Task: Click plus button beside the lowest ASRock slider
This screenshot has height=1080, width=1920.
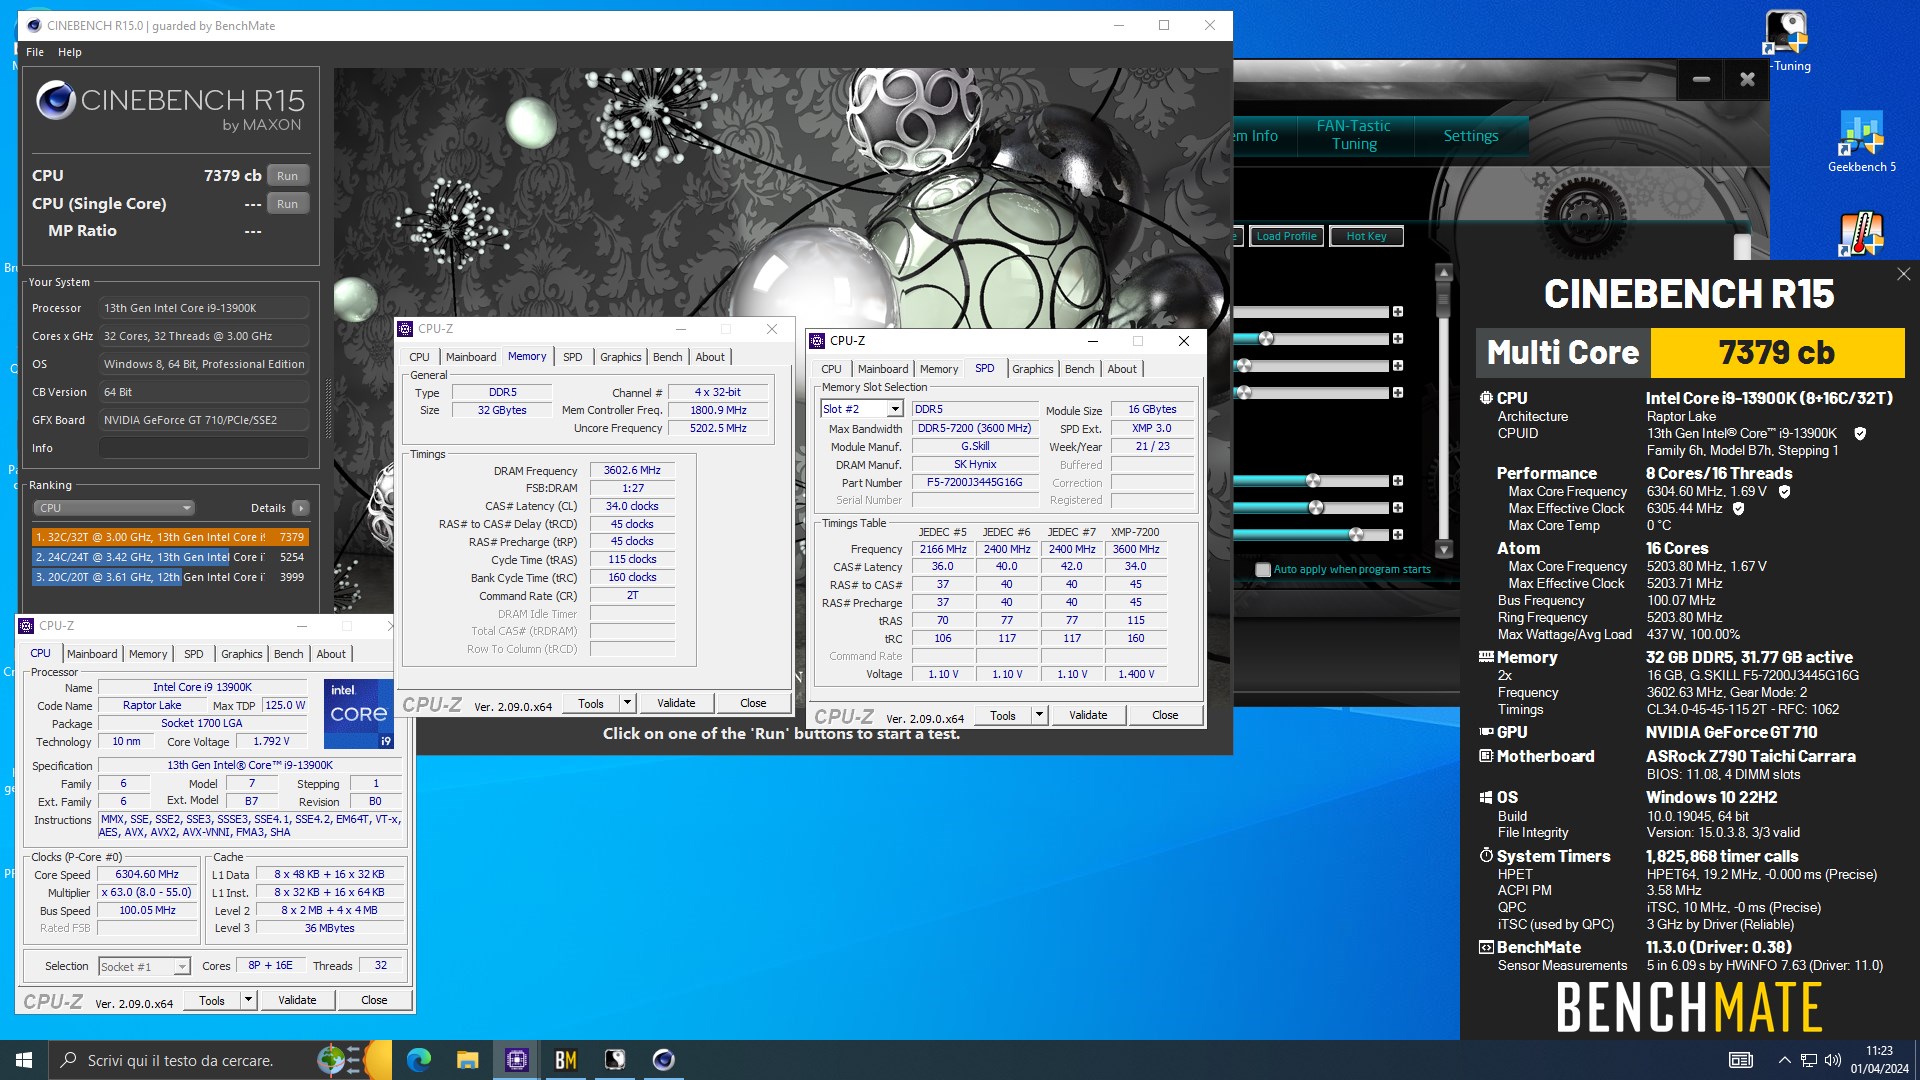Action: click(1397, 535)
